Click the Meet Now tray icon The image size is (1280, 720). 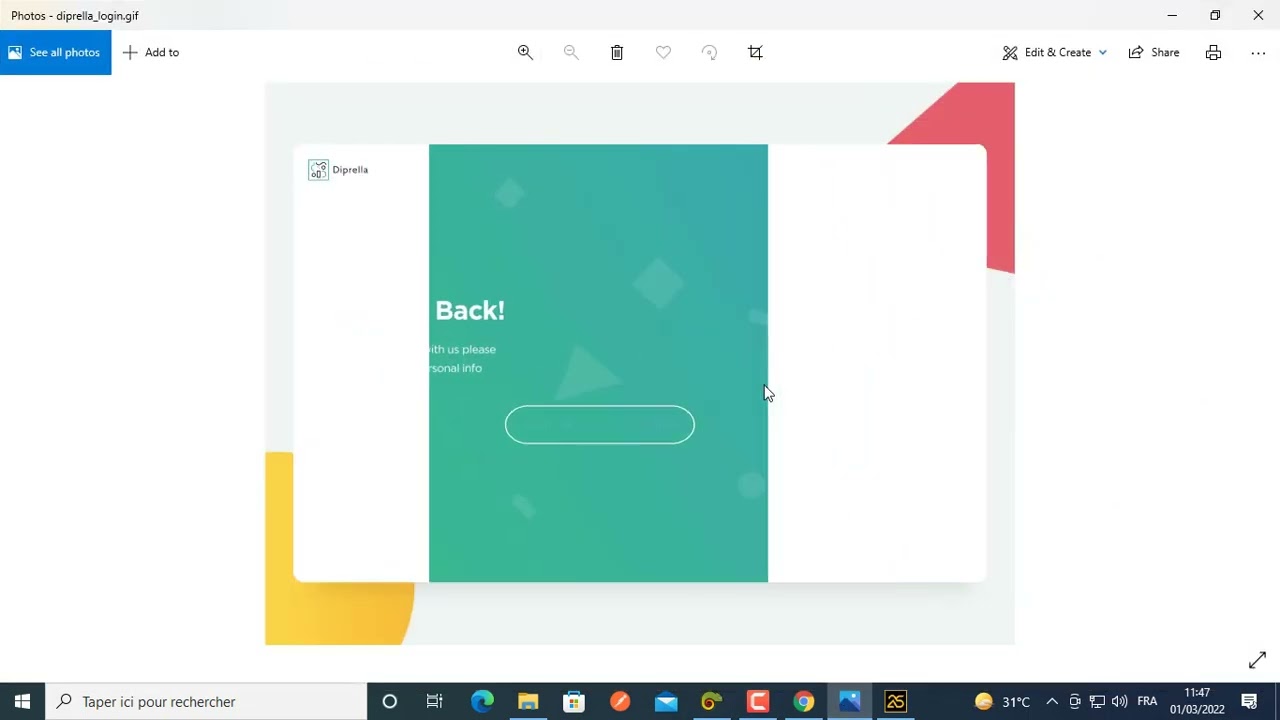(1075, 701)
